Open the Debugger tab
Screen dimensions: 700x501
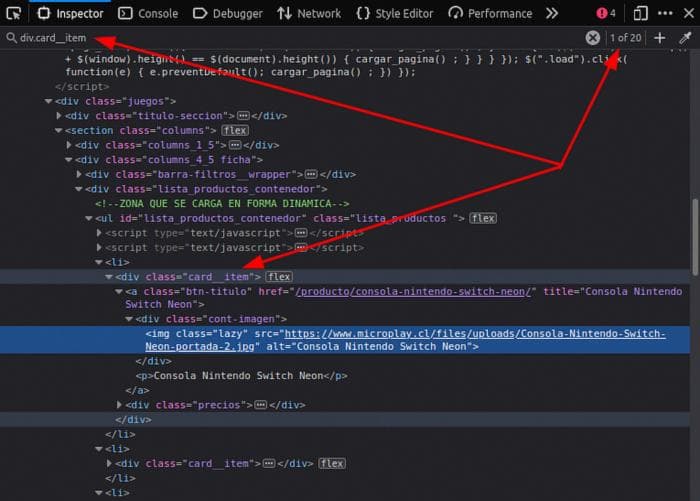[x=228, y=13]
